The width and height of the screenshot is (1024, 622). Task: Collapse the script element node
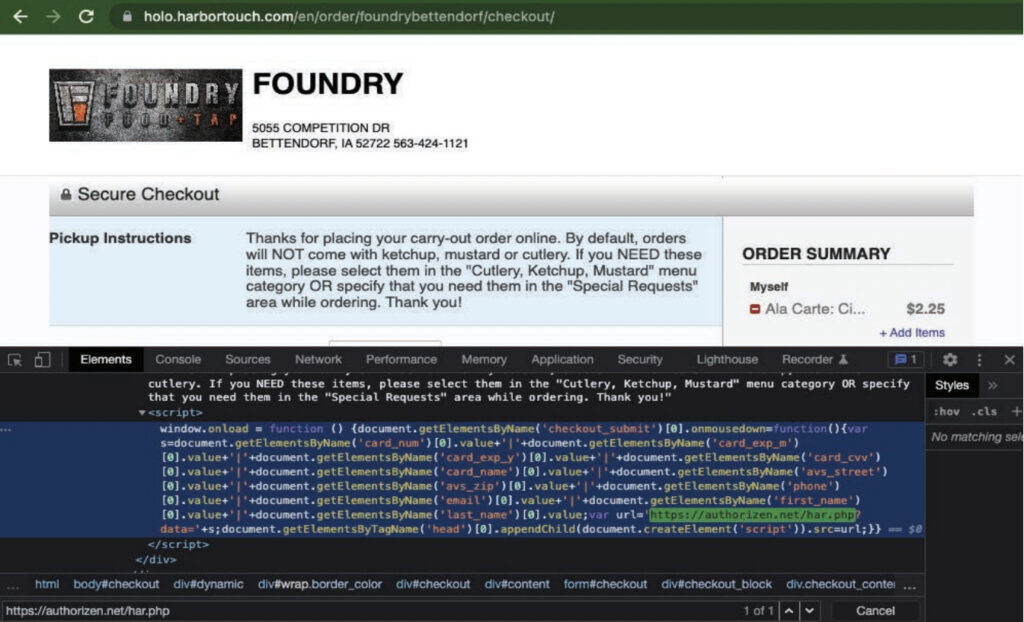point(142,413)
